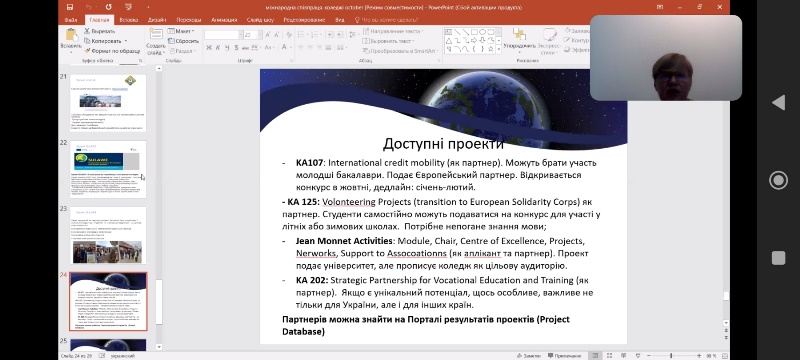Viewport: 800px width, 360px height.
Task: Switch to Переходы tab
Action: tap(189, 20)
